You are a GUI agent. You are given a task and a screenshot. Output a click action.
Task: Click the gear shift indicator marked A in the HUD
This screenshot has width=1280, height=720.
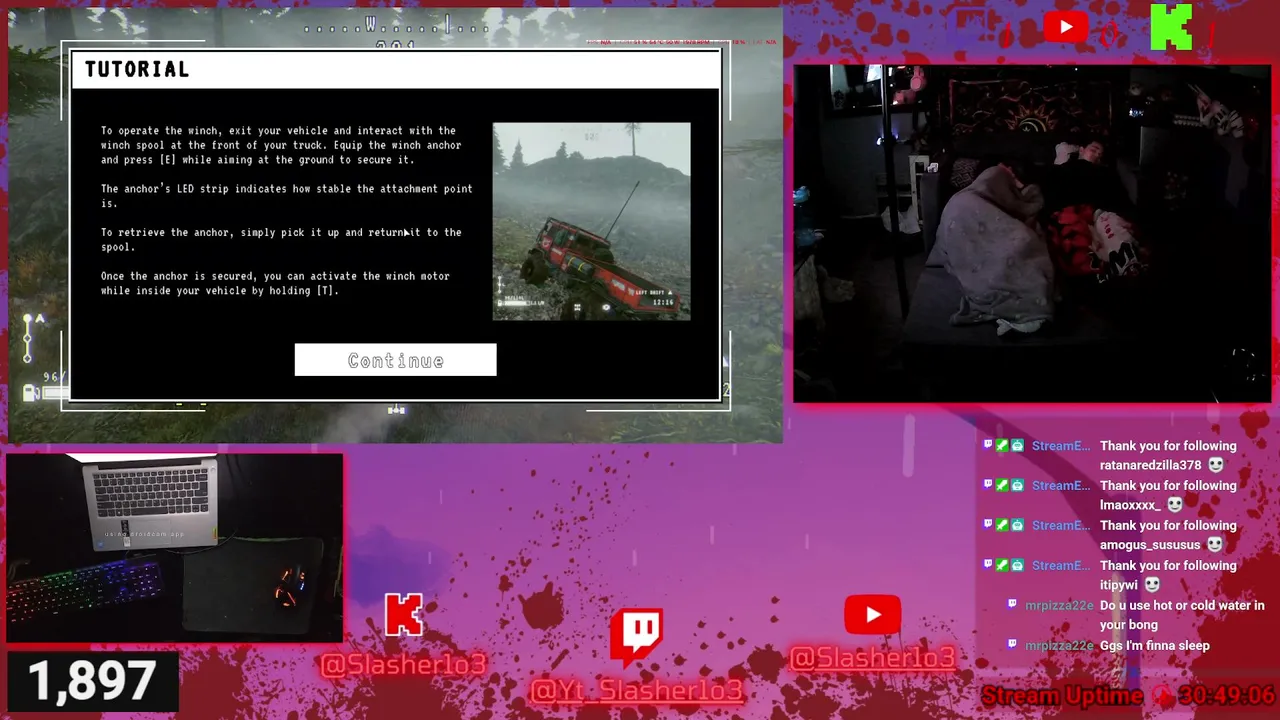click(x=32, y=337)
